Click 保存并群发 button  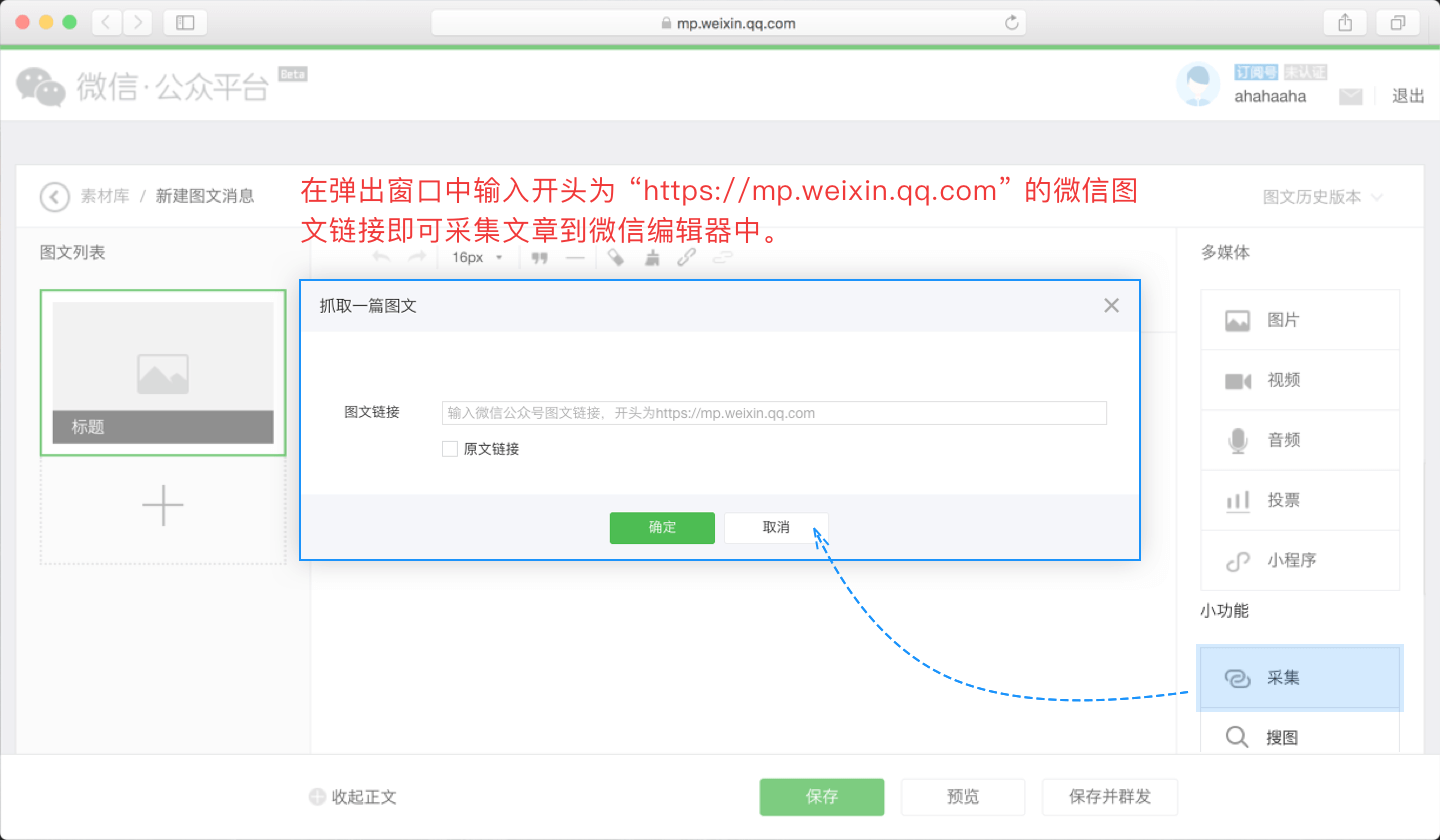tap(1110, 797)
